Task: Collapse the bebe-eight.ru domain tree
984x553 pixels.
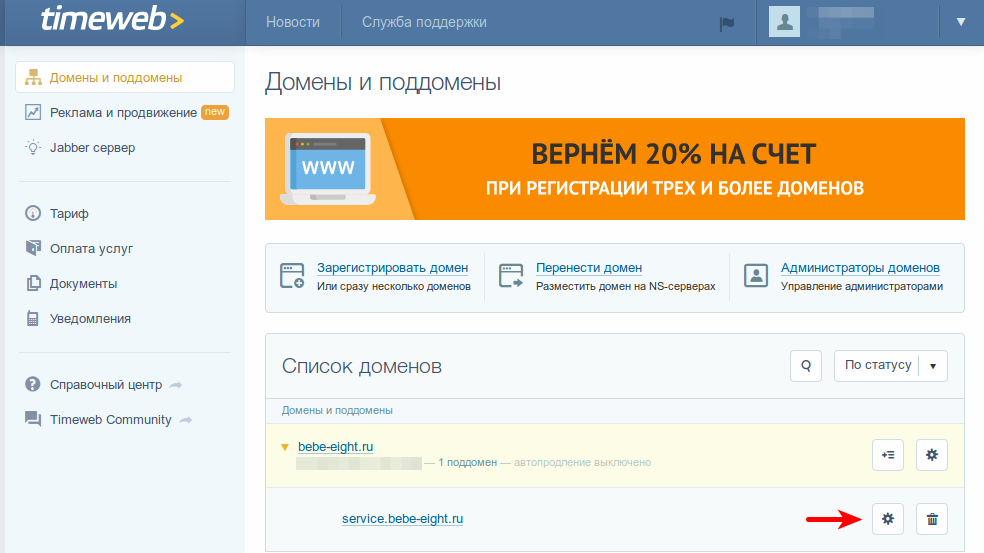Action: (x=285, y=447)
